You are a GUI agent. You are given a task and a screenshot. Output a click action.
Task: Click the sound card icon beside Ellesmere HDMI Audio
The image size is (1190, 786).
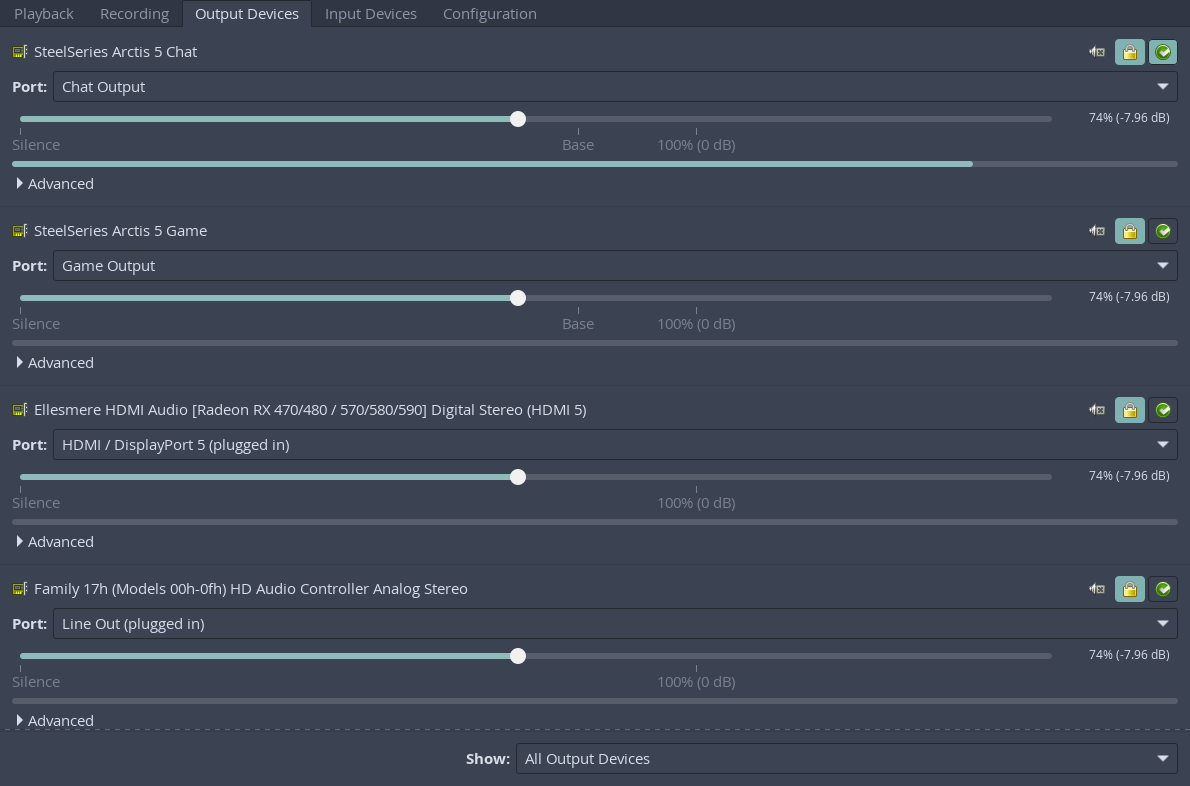20,410
